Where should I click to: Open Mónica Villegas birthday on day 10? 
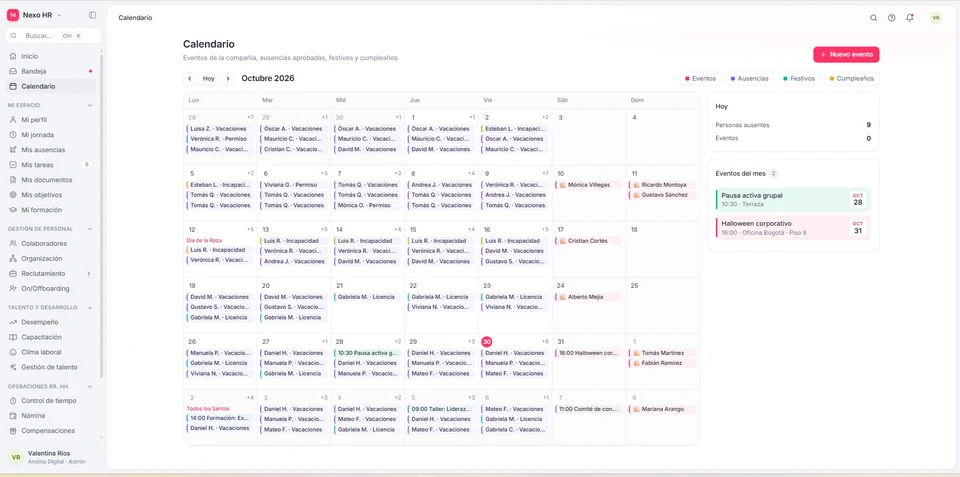point(588,184)
